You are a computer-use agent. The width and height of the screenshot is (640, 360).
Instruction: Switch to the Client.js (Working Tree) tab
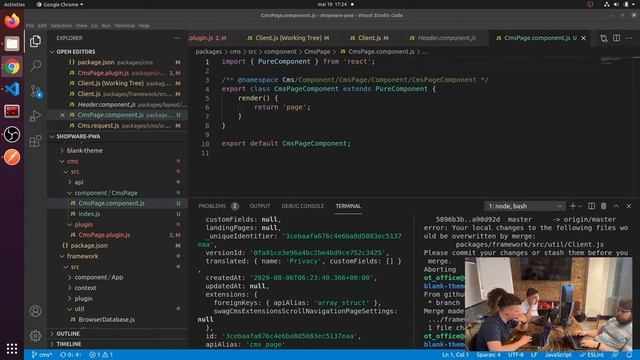pos(288,38)
